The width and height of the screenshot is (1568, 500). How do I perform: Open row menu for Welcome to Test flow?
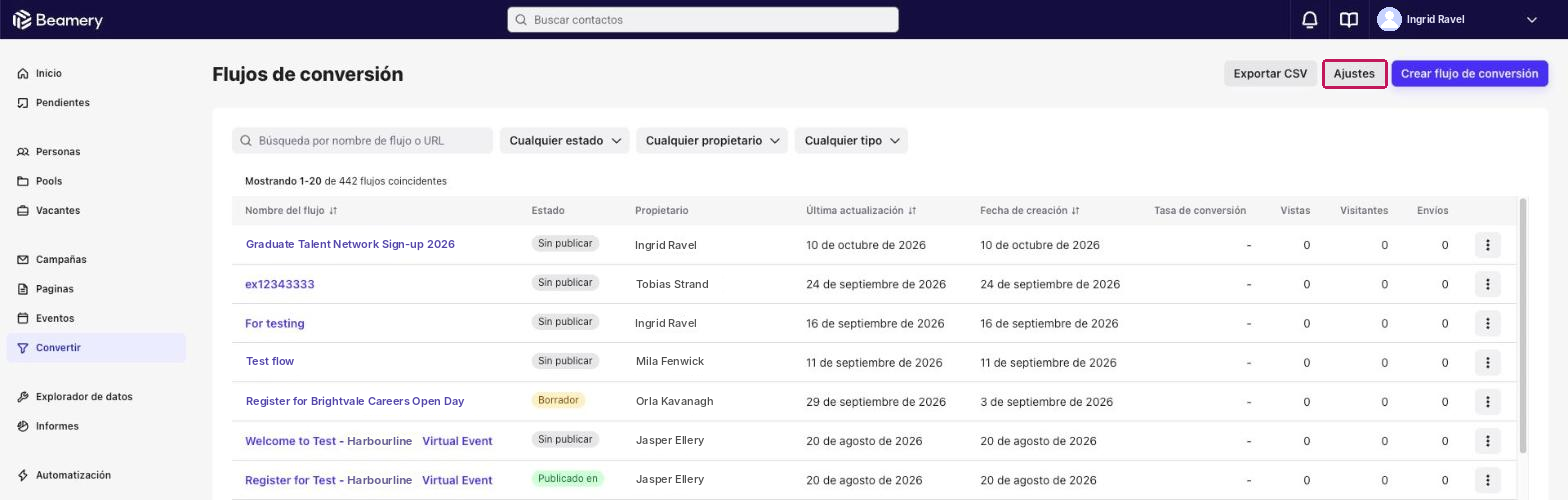tap(1488, 441)
